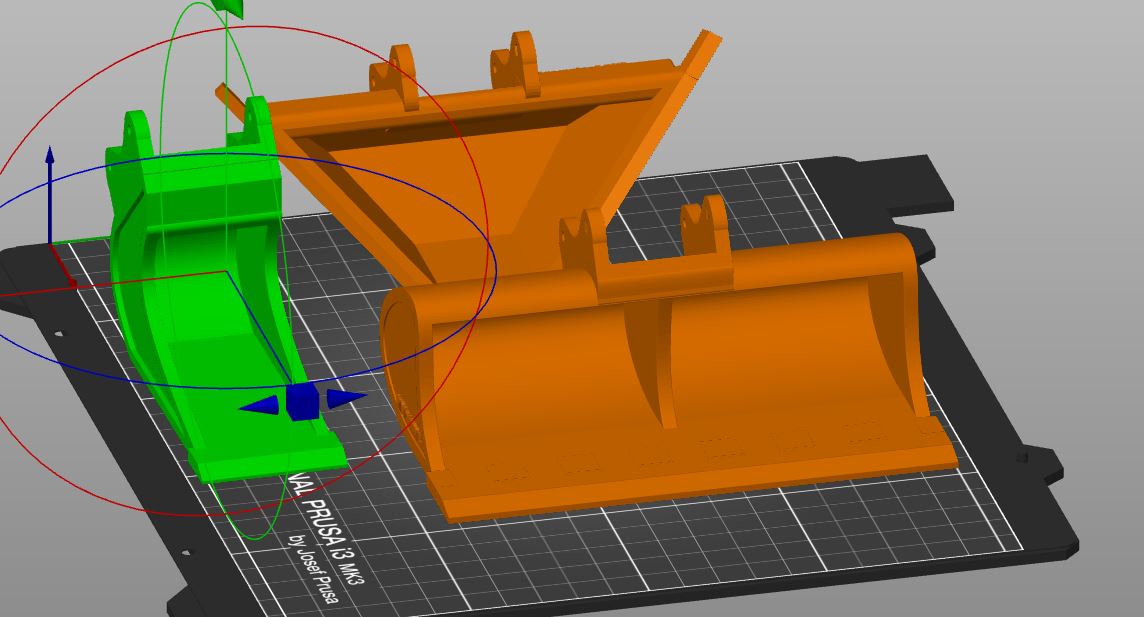1144x617 pixels.
Task: Select the green narrow bucket model
Action: pyautogui.click(x=190, y=300)
